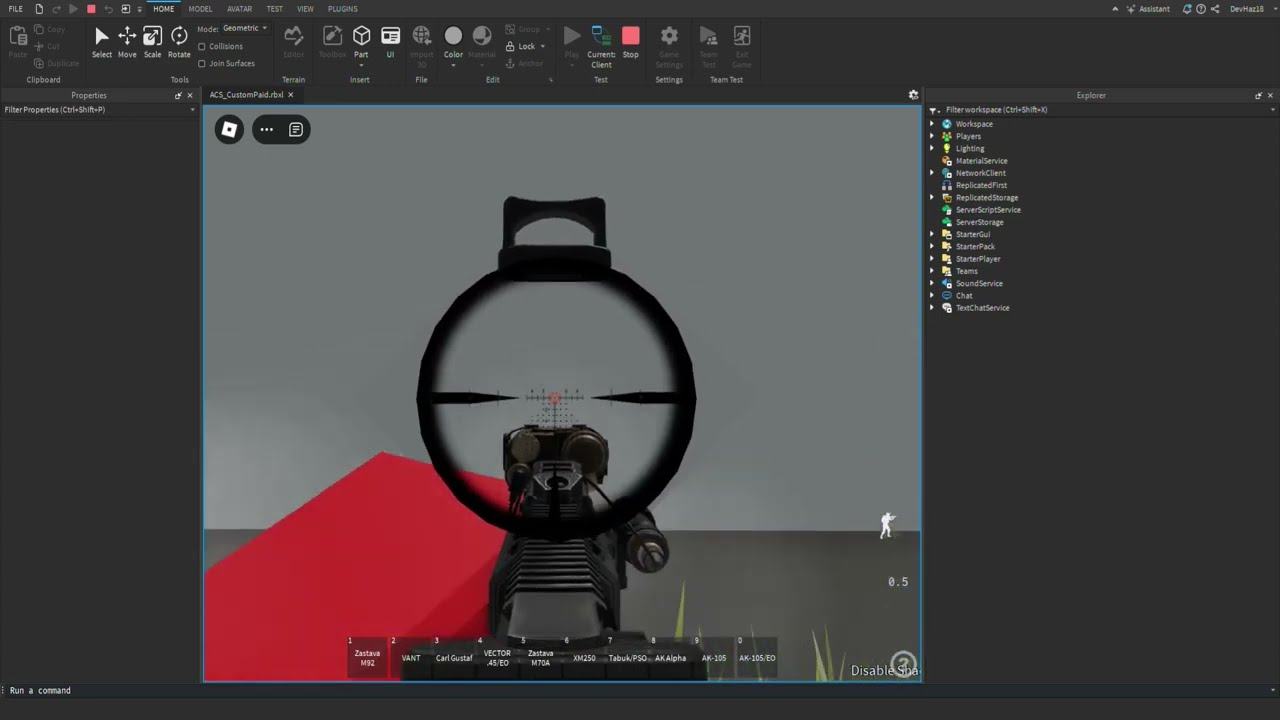Click the Filter Properties input field
The image size is (1280, 720).
[x=97, y=110]
